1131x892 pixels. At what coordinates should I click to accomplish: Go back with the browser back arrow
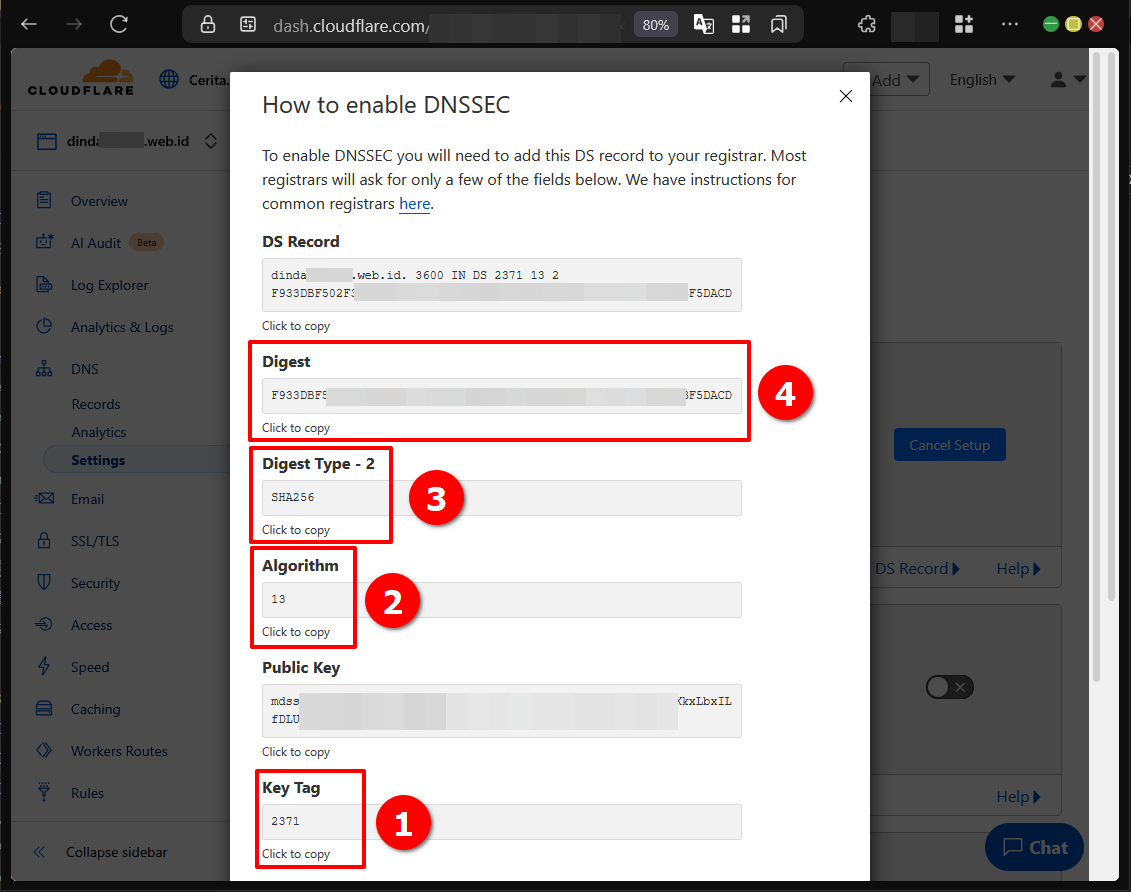(x=29, y=25)
